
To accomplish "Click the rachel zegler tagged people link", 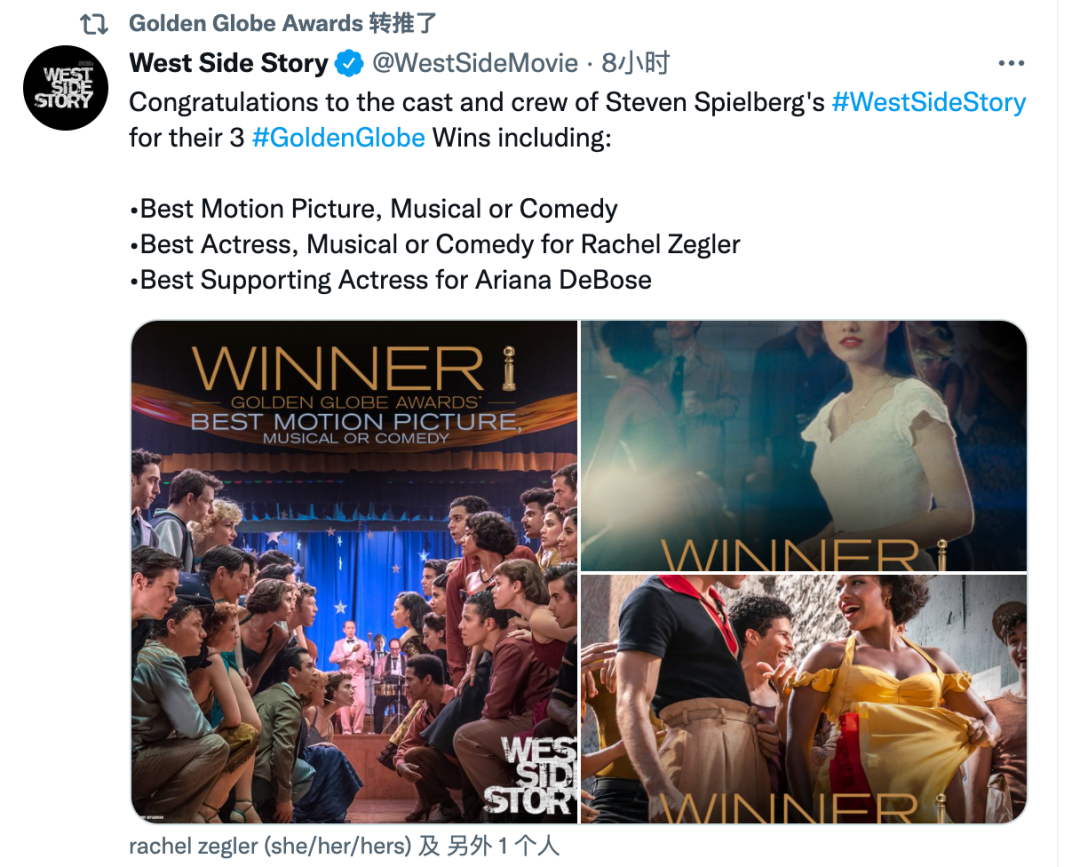I will [x=344, y=846].
